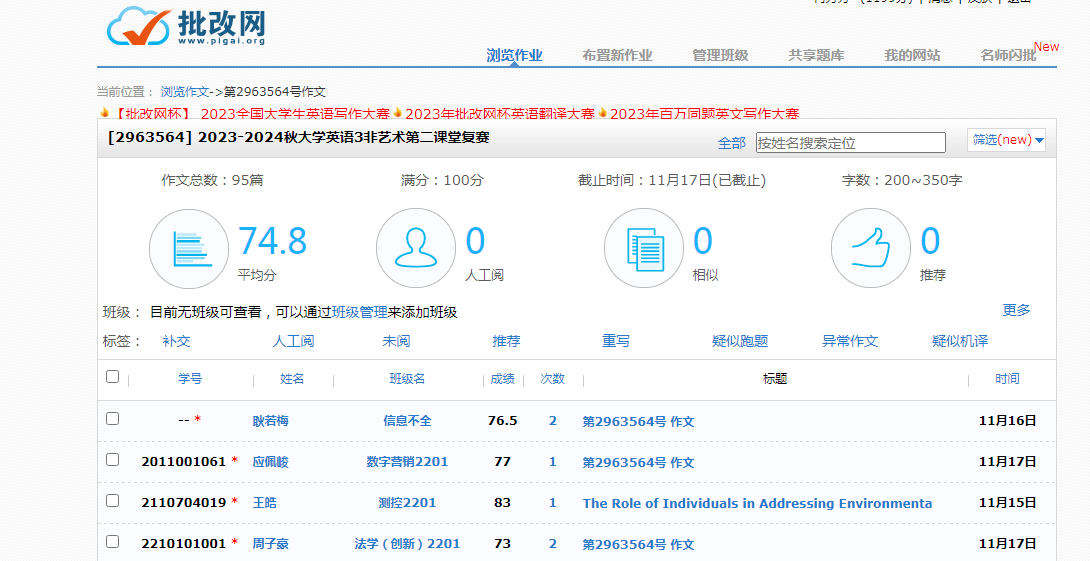Viewport: 1090px width, 561px height.
Task: Click the flame icon before 百万同题英文写作大赛
Action: point(603,112)
